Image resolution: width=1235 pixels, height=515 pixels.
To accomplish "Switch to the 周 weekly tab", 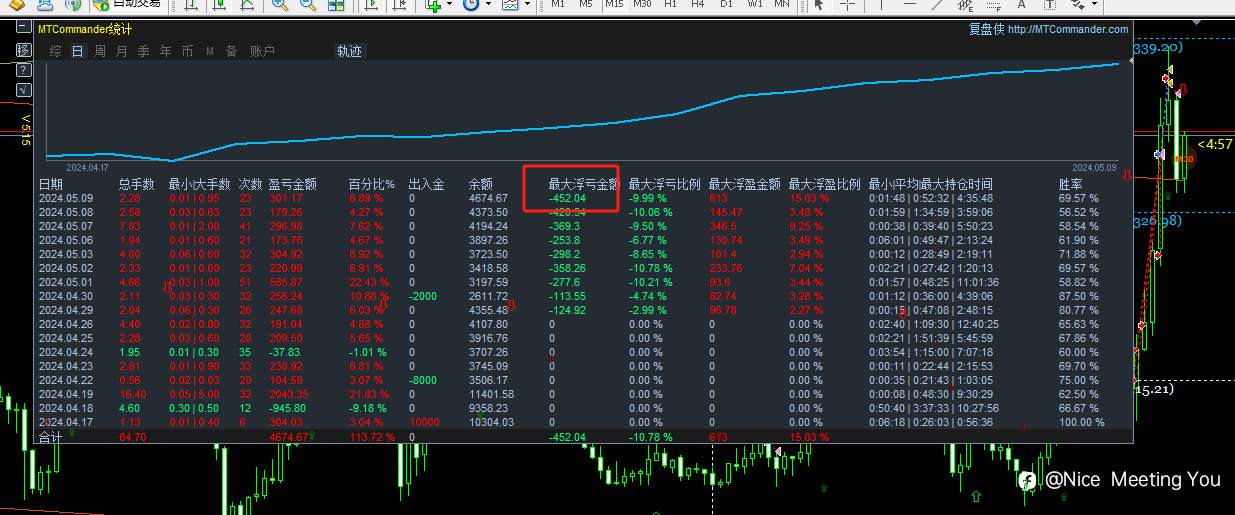I will [100, 51].
